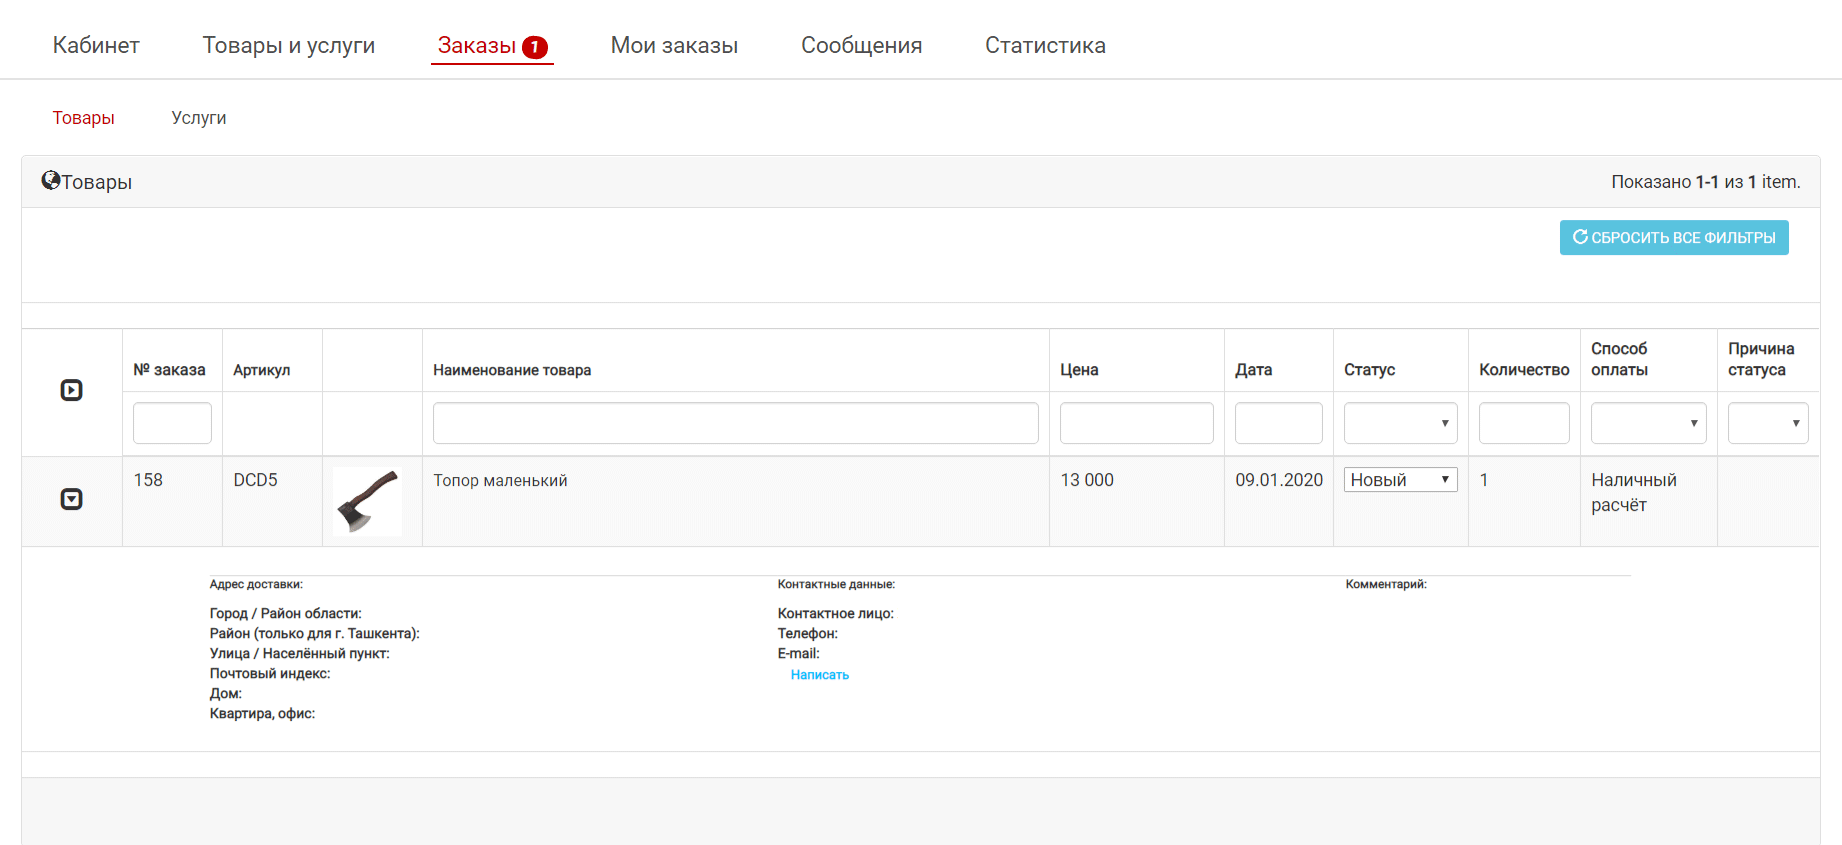Click the globe icon beside Товары heading
This screenshot has height=845, width=1842.
pyautogui.click(x=50, y=181)
